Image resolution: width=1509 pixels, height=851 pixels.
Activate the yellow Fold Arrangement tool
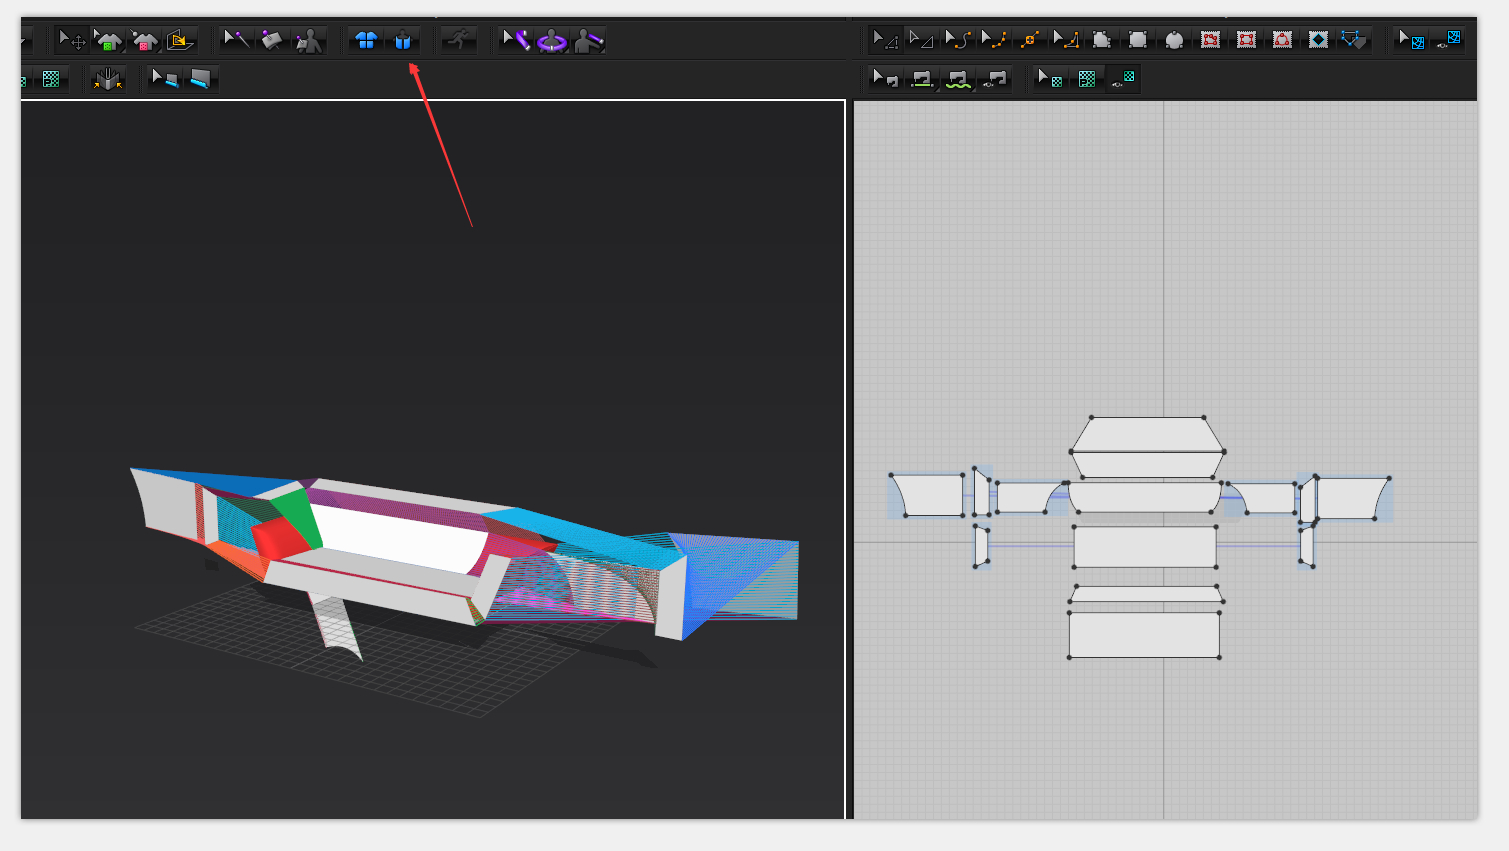(181, 40)
